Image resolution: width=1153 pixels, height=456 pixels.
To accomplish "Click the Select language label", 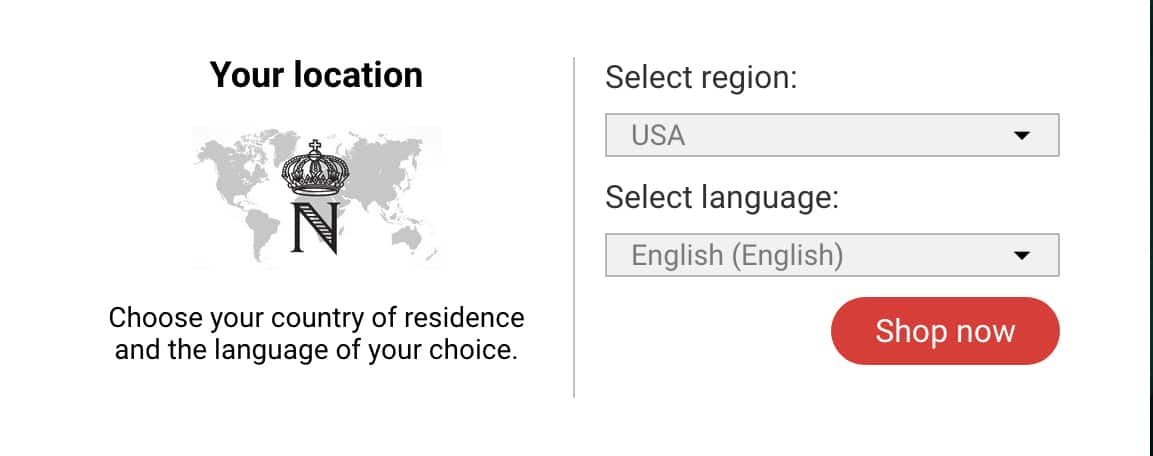I will click(721, 198).
